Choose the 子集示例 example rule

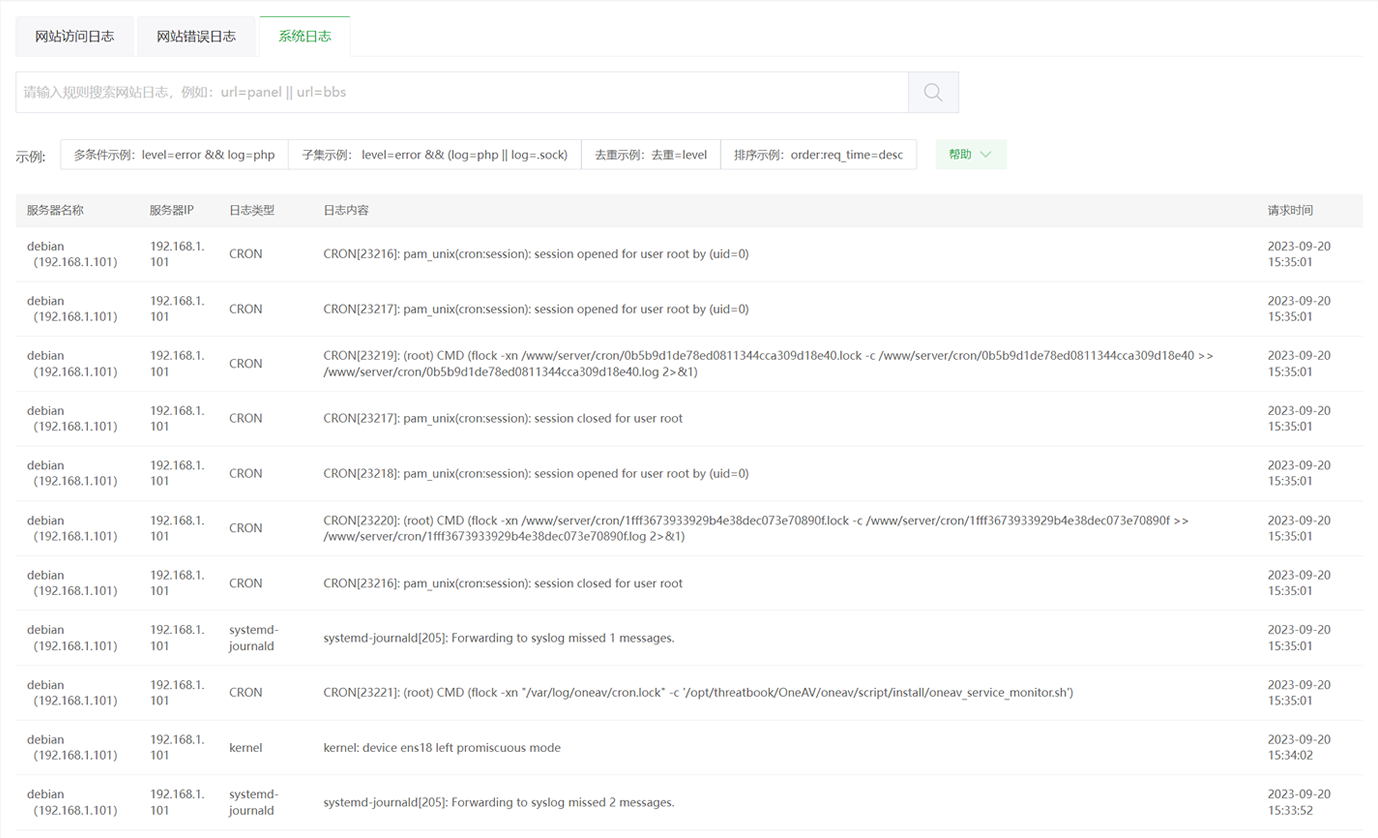(x=434, y=155)
